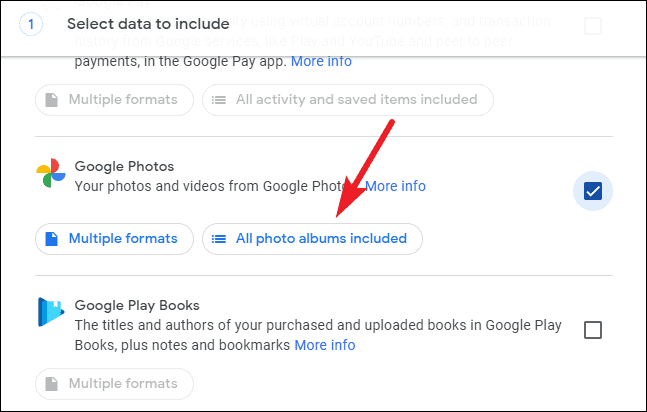This screenshot has height=412, width=647.
Task: Open Multiple formats for Google Photos
Action: click(x=114, y=239)
